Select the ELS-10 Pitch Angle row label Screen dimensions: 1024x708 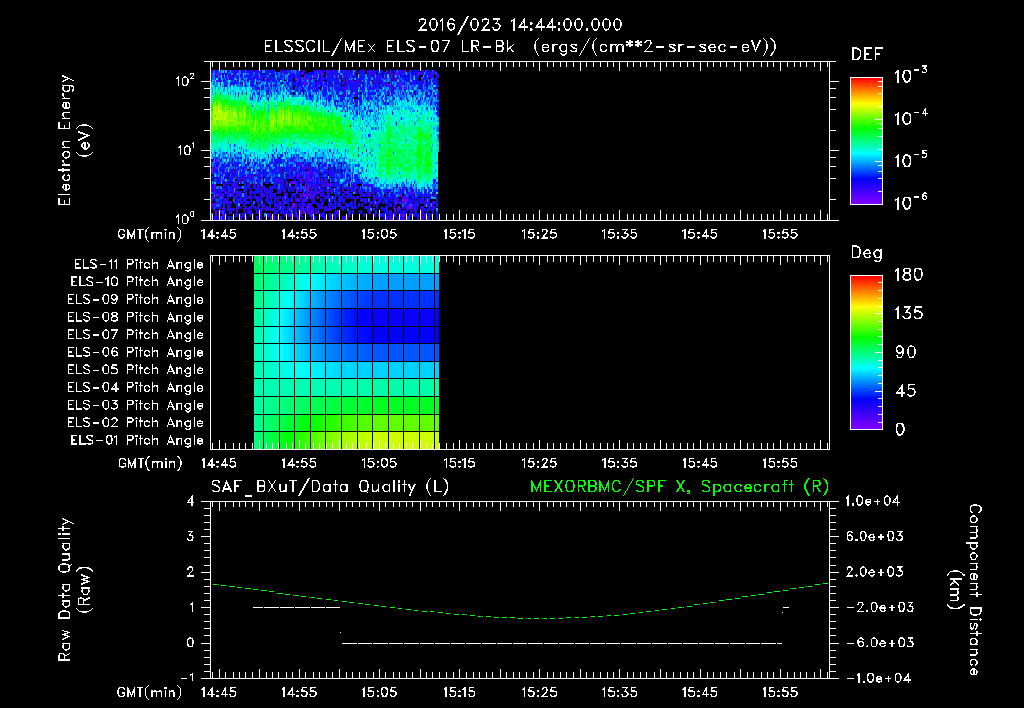tap(137, 282)
